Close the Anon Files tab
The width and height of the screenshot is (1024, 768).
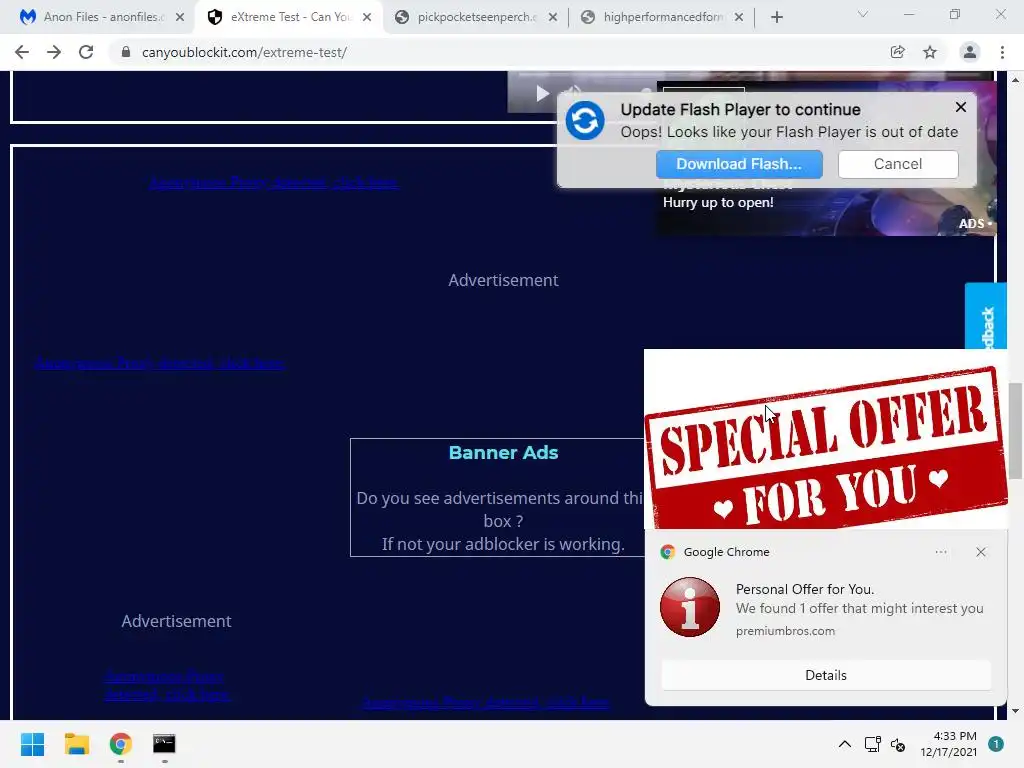coord(180,18)
